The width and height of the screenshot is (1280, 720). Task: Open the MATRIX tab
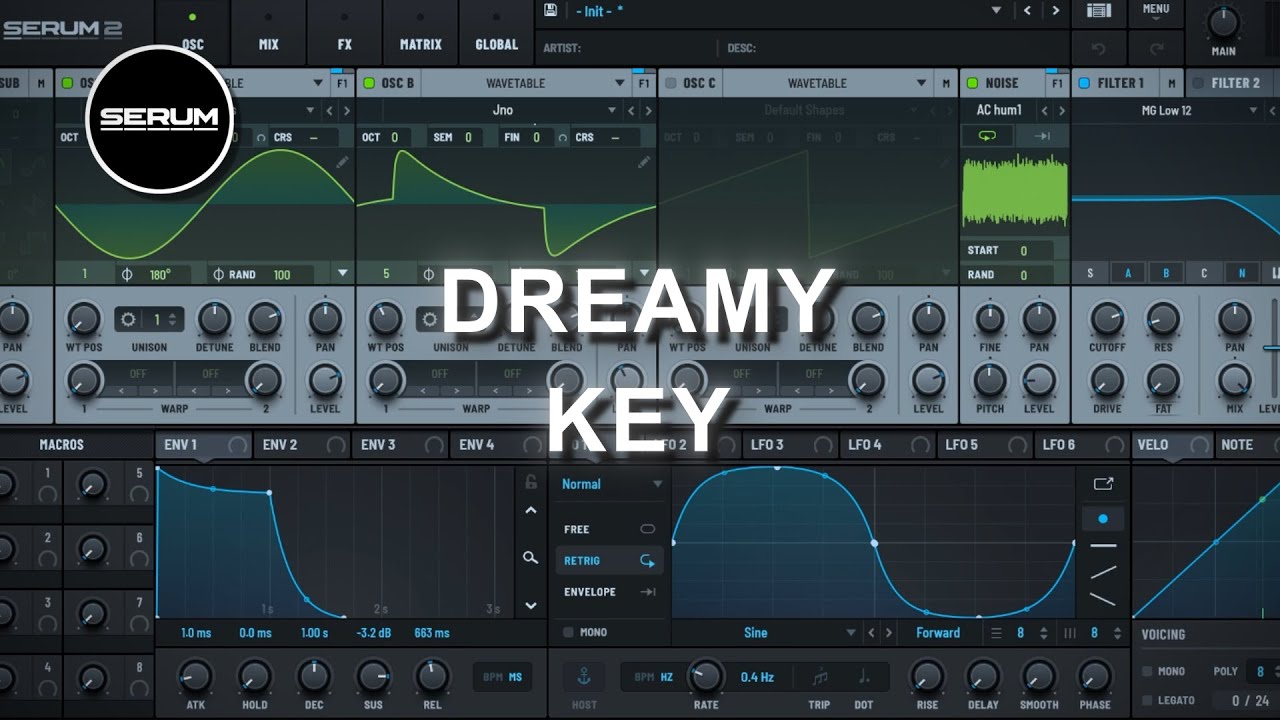421,32
